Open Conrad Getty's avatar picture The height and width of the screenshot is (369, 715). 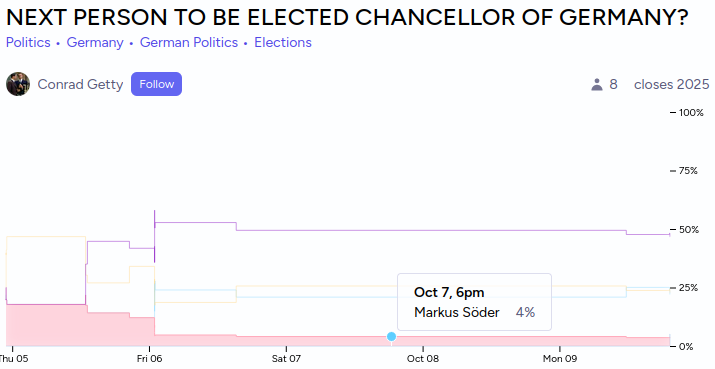point(18,84)
